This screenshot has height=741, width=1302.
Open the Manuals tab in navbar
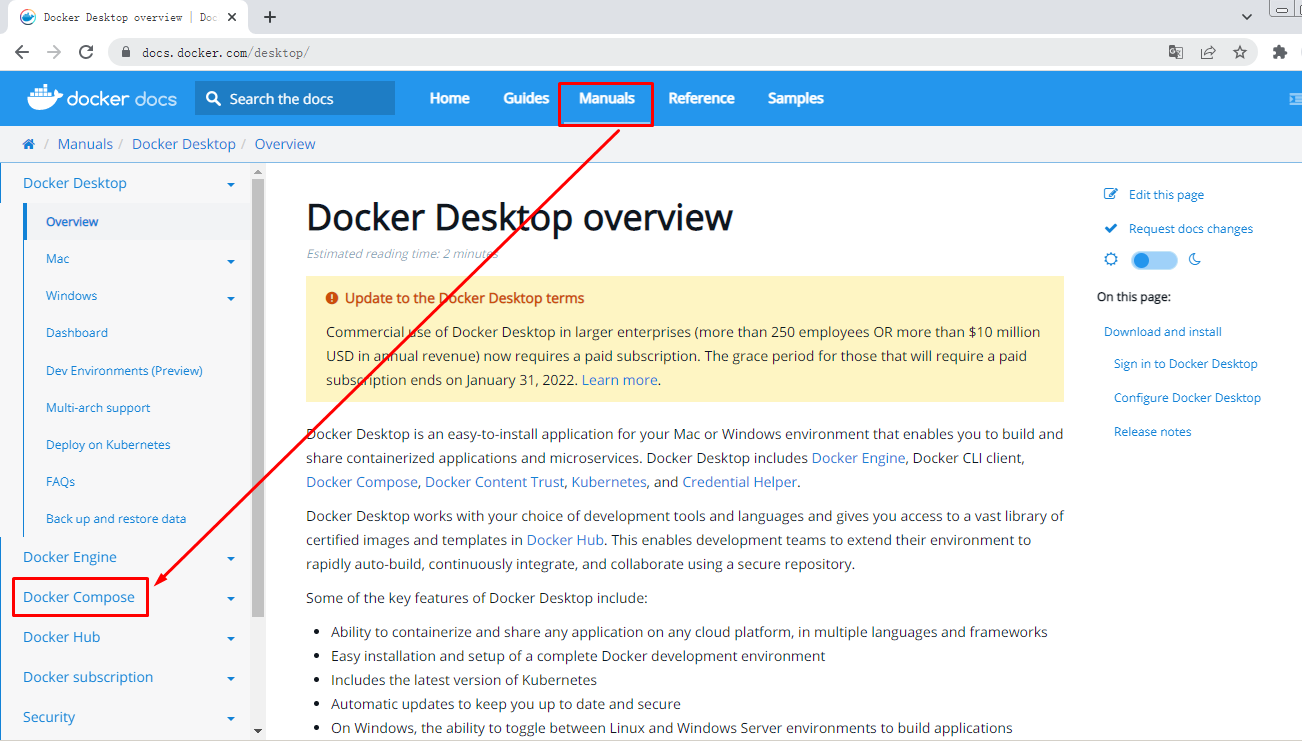(x=606, y=98)
